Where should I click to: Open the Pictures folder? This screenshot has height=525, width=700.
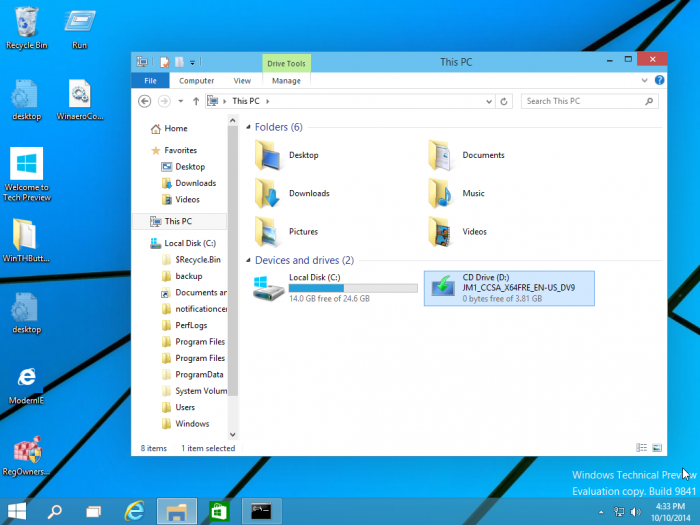pyautogui.click(x=268, y=231)
